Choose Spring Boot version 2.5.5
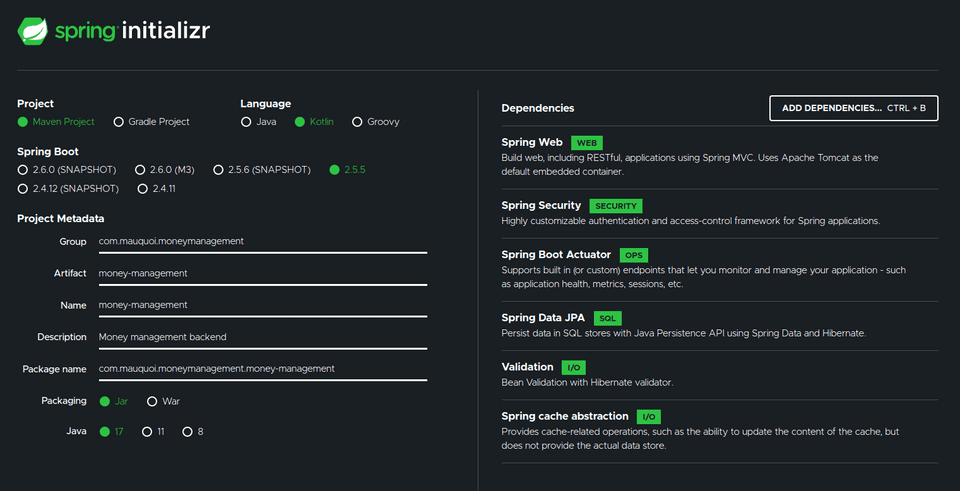Viewport: 960px width, 491px height. [334, 170]
